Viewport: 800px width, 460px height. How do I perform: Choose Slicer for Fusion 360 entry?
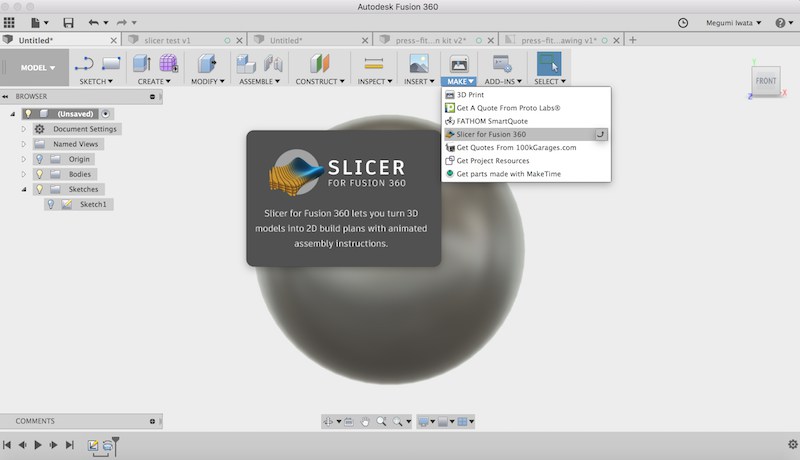coord(526,134)
